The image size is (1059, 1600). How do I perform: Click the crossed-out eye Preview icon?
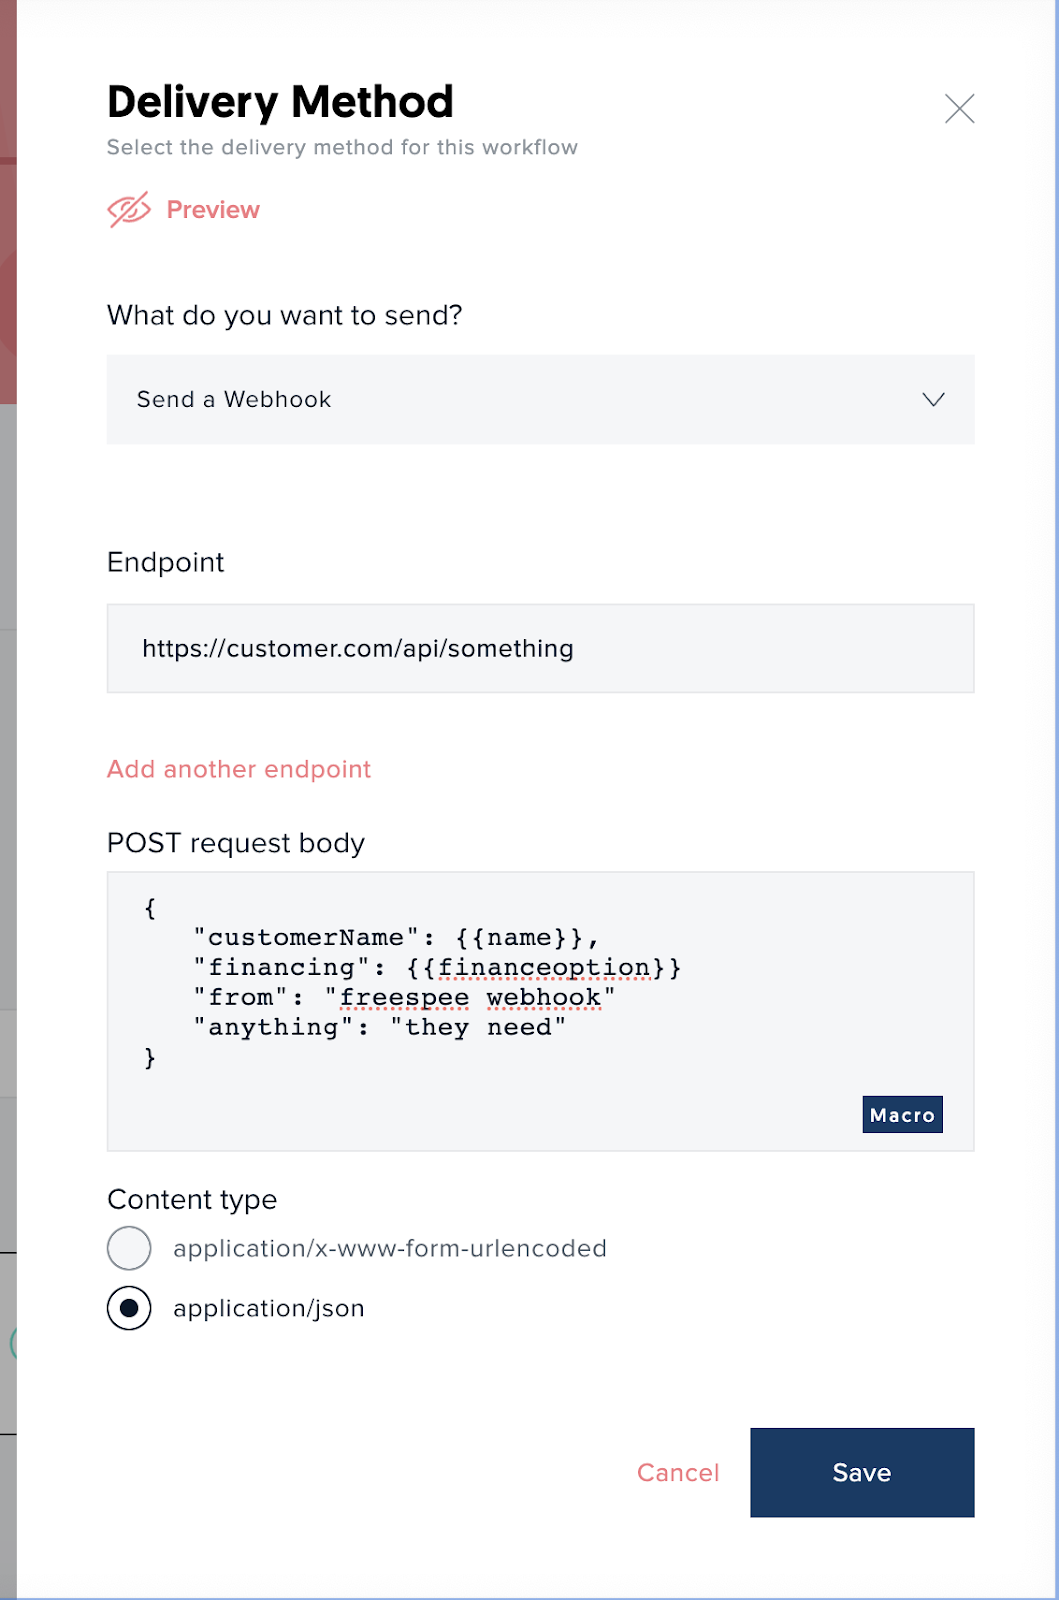click(129, 210)
